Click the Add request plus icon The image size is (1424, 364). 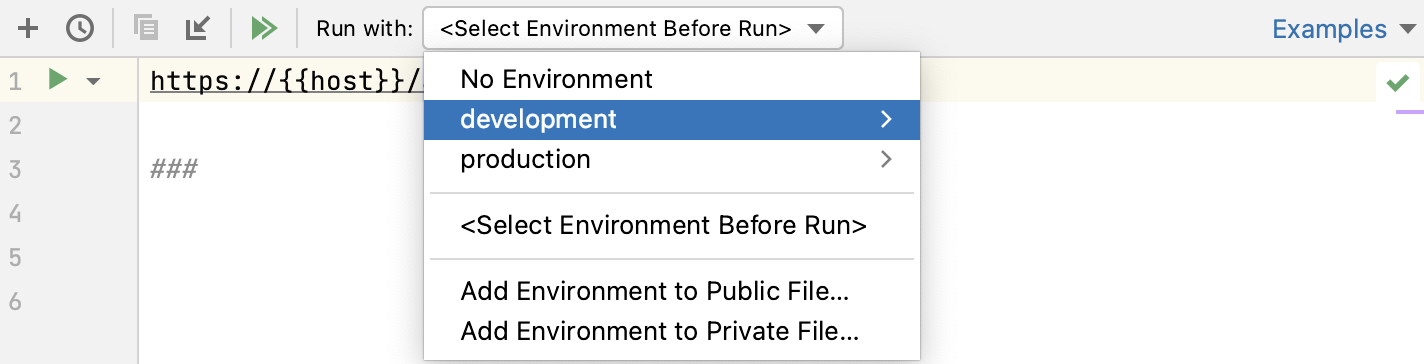tap(29, 28)
